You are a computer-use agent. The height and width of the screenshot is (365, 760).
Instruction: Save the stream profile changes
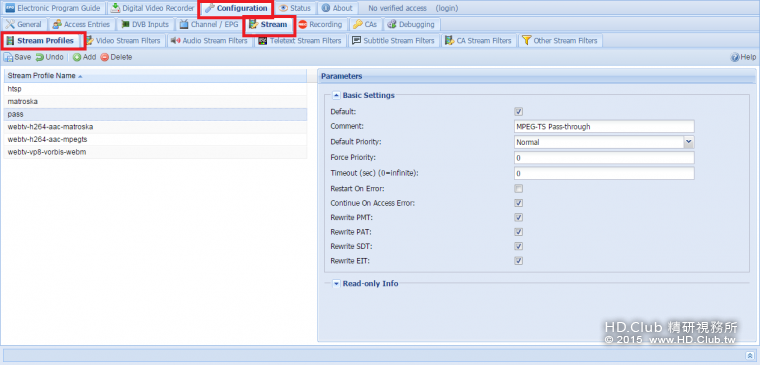point(17,57)
